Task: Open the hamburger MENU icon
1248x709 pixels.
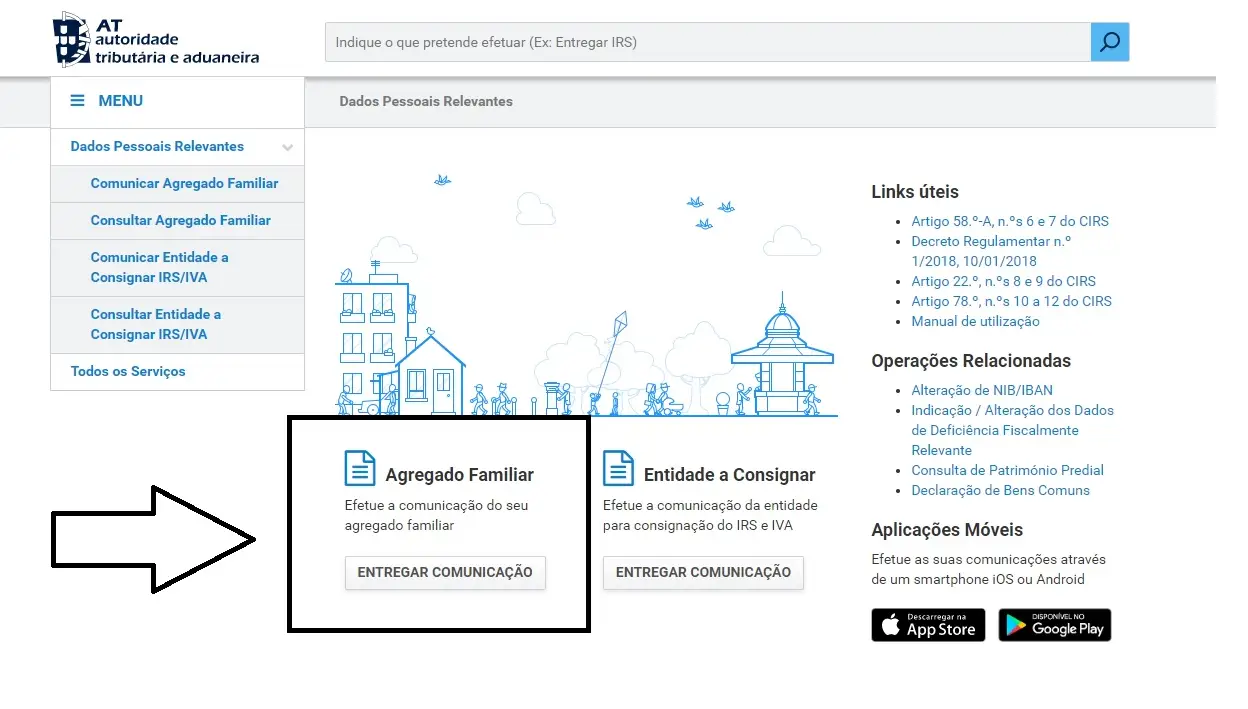Action: tap(77, 101)
